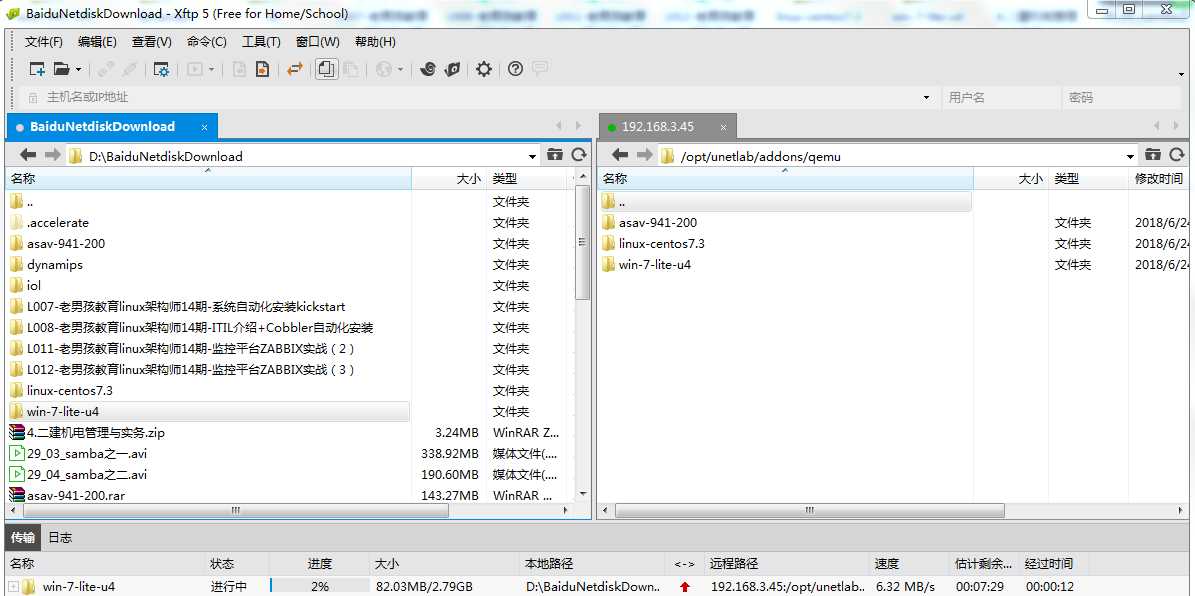Select file 4.二建机电管理与实务.zip
The image size is (1195, 596).
(96, 433)
